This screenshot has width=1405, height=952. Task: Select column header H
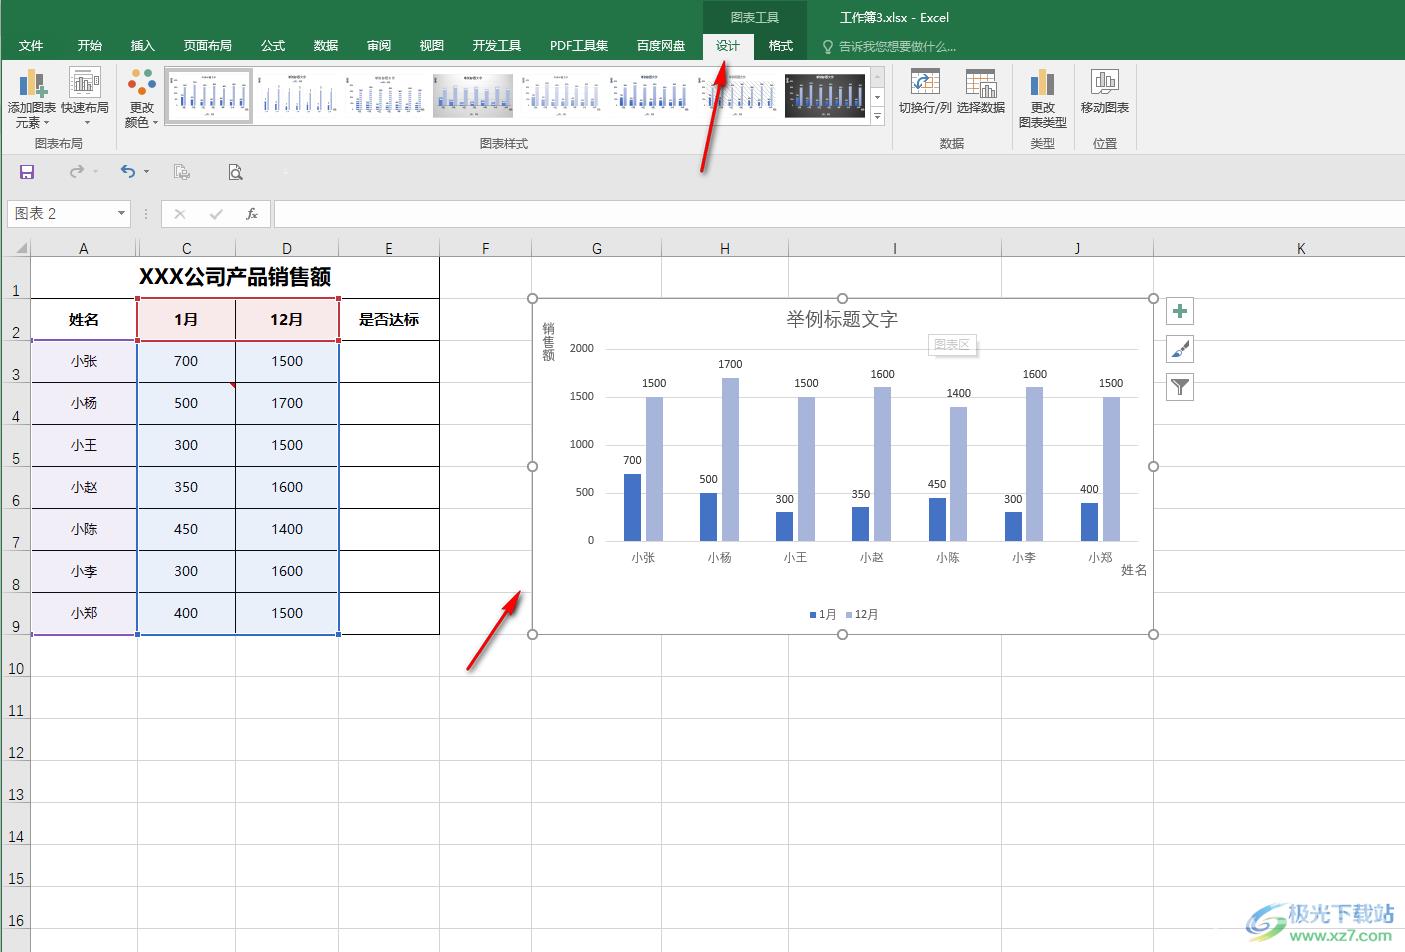tap(724, 248)
